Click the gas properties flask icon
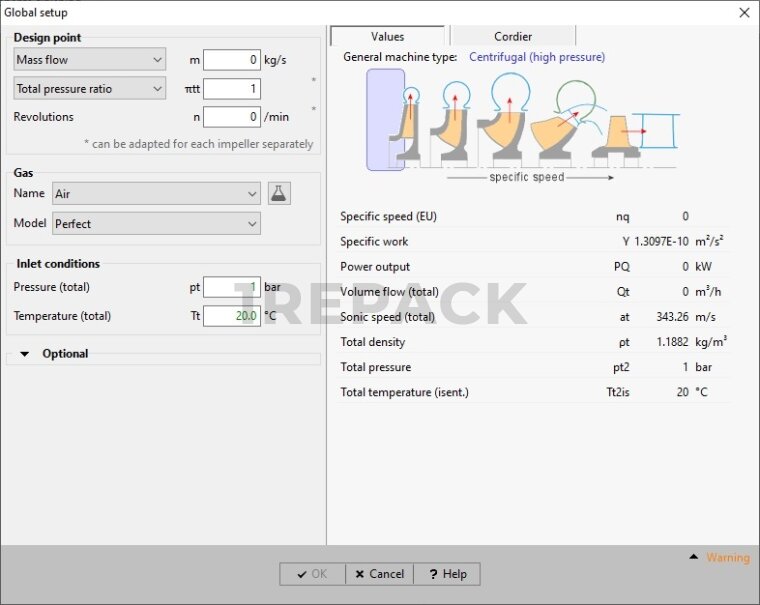 point(279,194)
